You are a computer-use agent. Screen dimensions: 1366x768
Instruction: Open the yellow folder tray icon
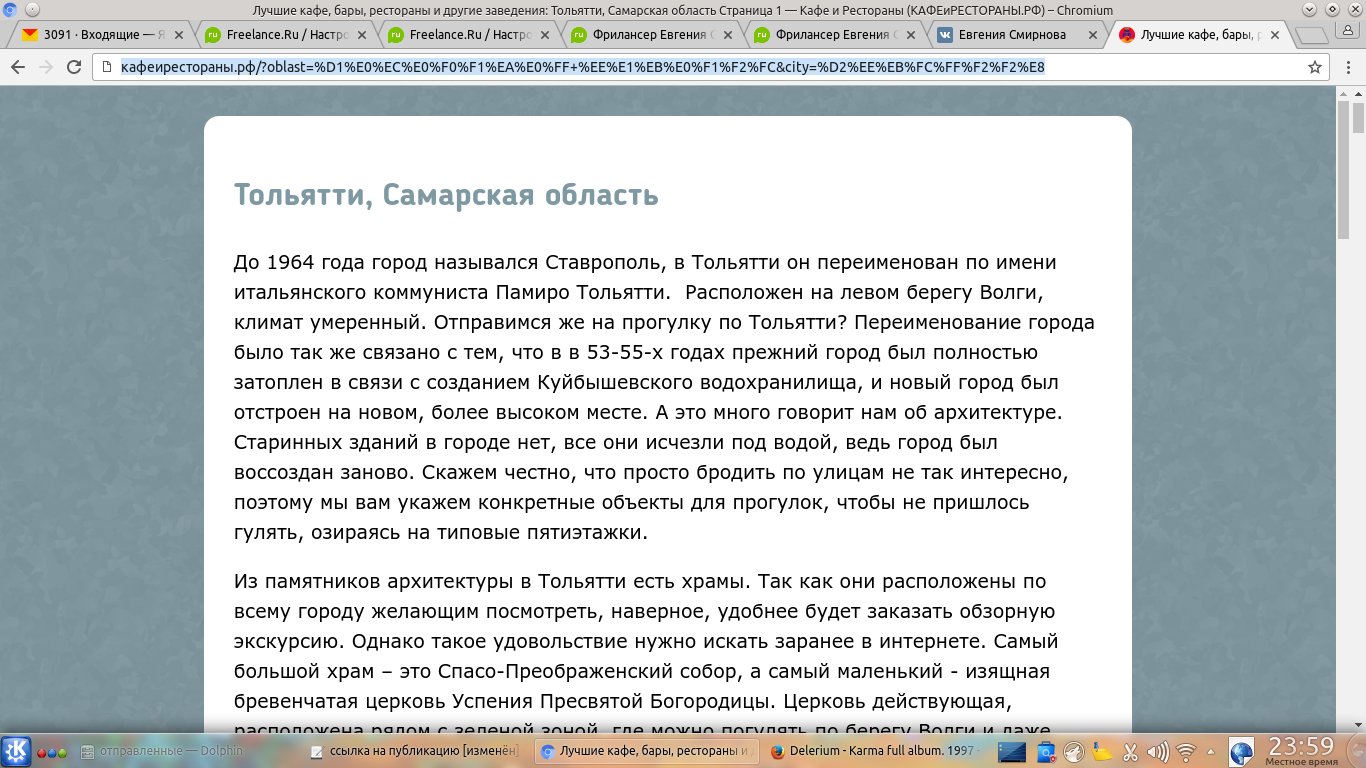point(1102,752)
